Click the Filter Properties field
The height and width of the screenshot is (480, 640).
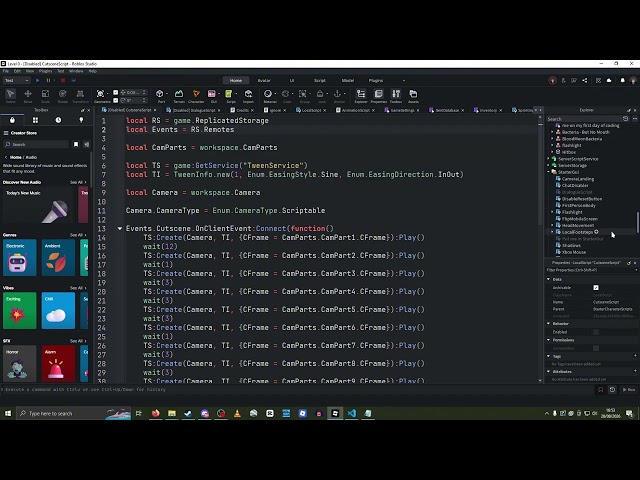[589, 270]
